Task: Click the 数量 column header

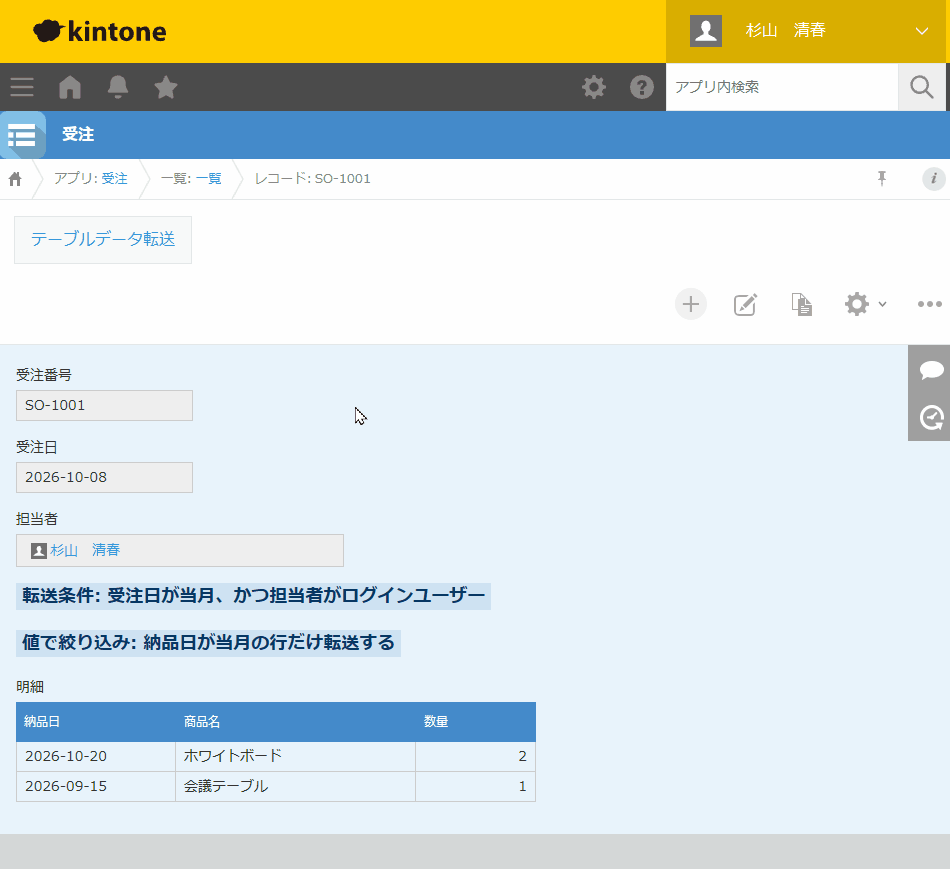Action: click(x=476, y=722)
